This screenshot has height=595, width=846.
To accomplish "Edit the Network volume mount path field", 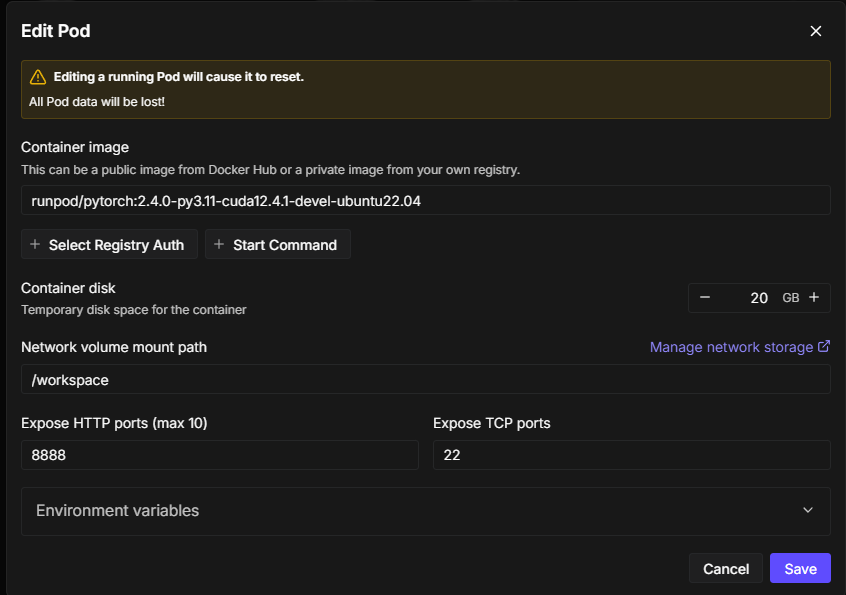I will tap(425, 380).
